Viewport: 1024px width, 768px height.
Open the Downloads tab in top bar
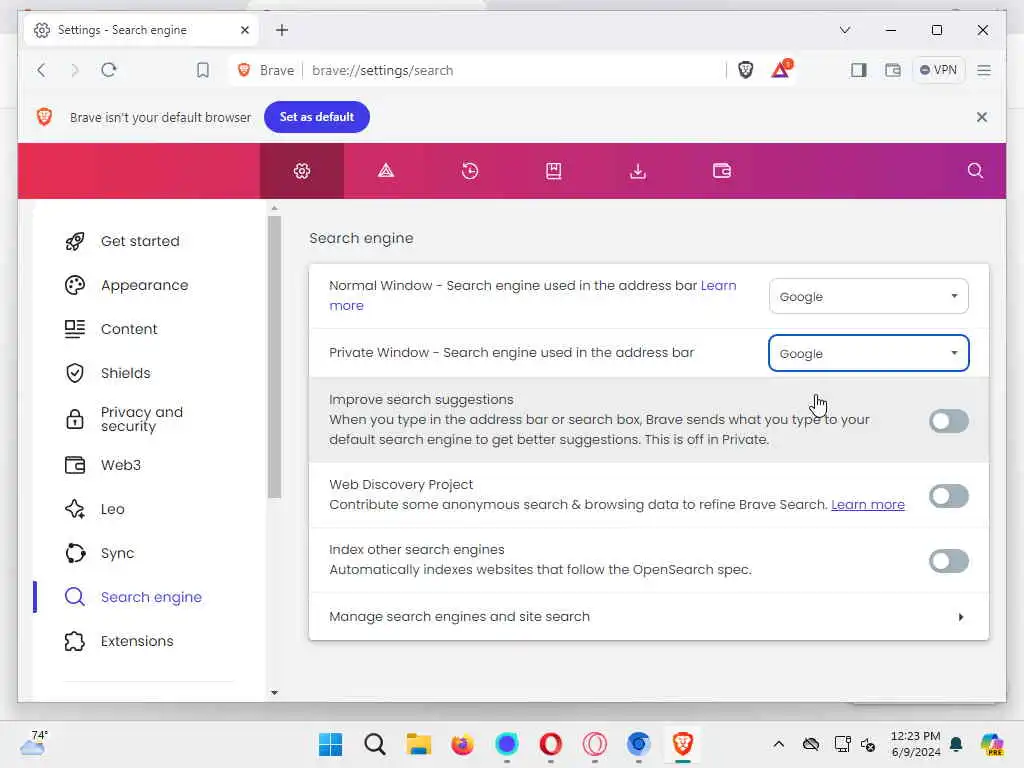coord(637,171)
